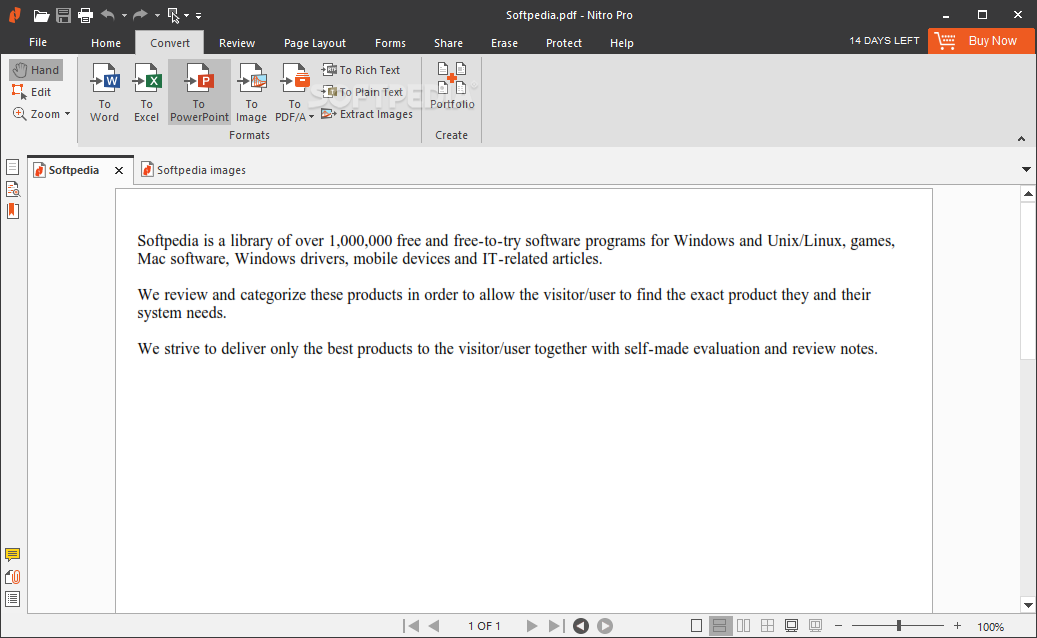Viewport: 1037px width, 638px height.
Task: Convert PDF To Word
Action: pos(104,93)
